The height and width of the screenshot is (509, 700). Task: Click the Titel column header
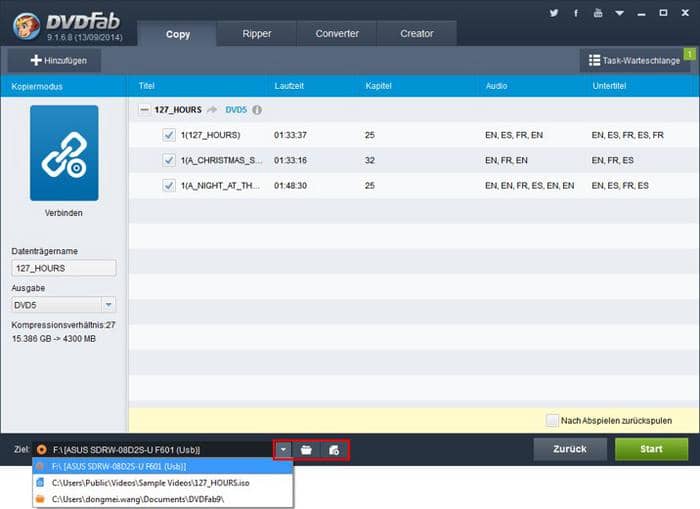[146, 86]
